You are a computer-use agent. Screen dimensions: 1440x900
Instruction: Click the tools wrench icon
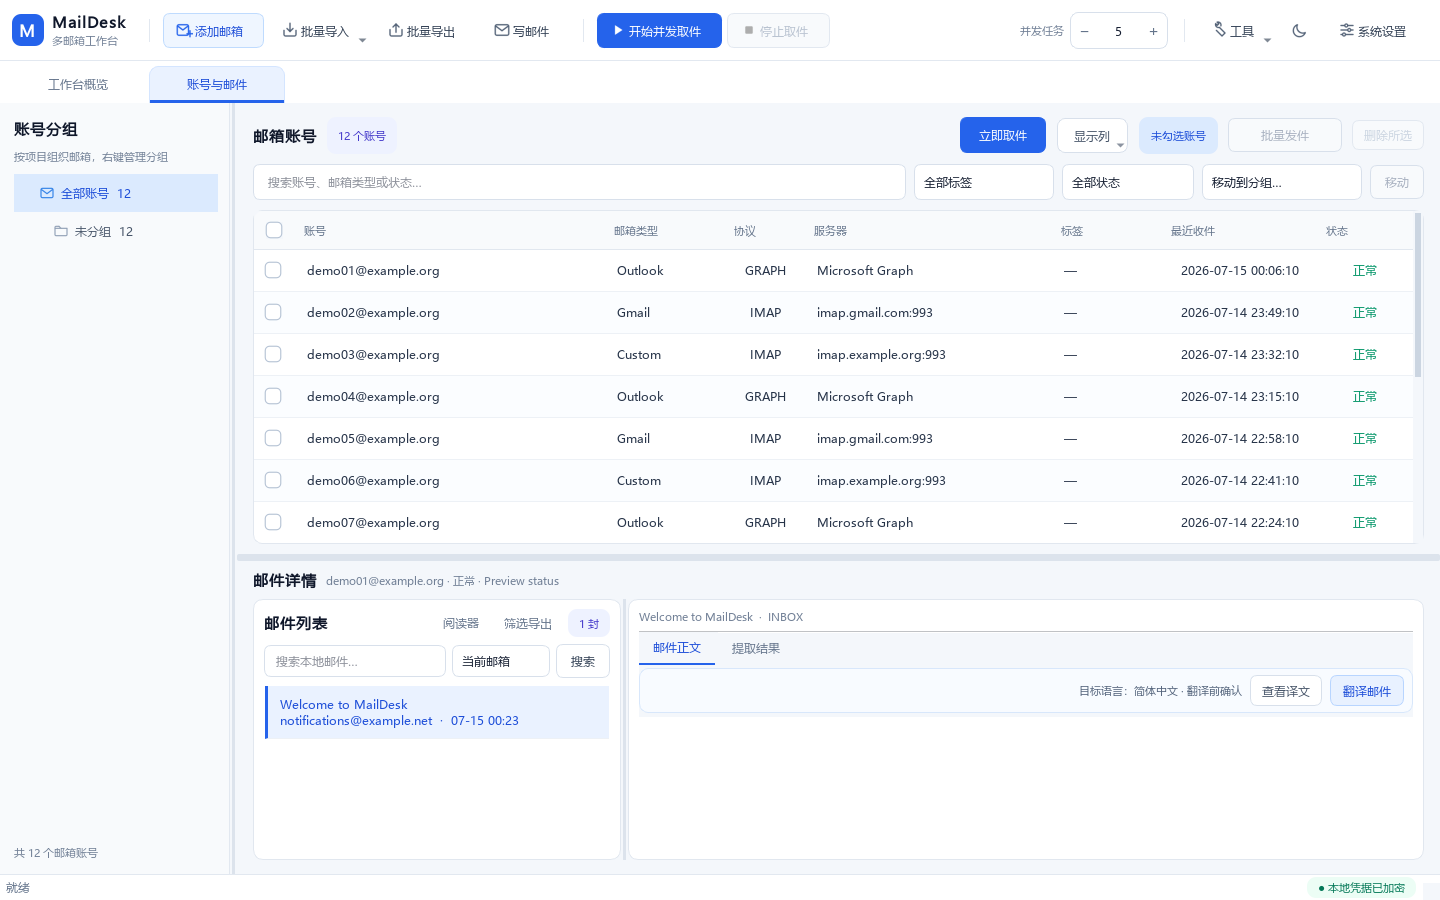1220,30
